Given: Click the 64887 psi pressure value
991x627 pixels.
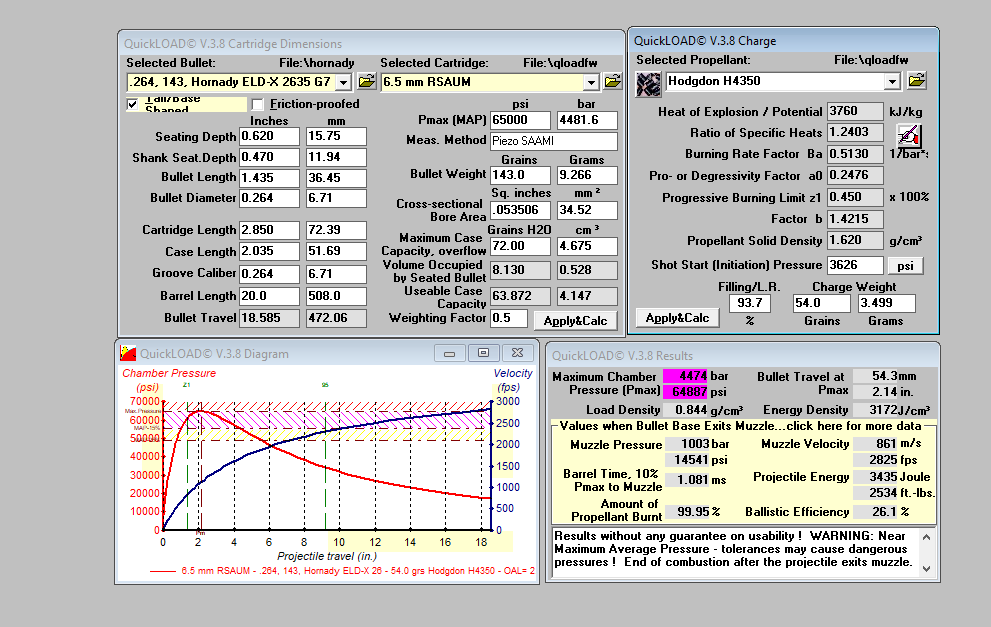Looking at the screenshot, I should coord(685,392).
